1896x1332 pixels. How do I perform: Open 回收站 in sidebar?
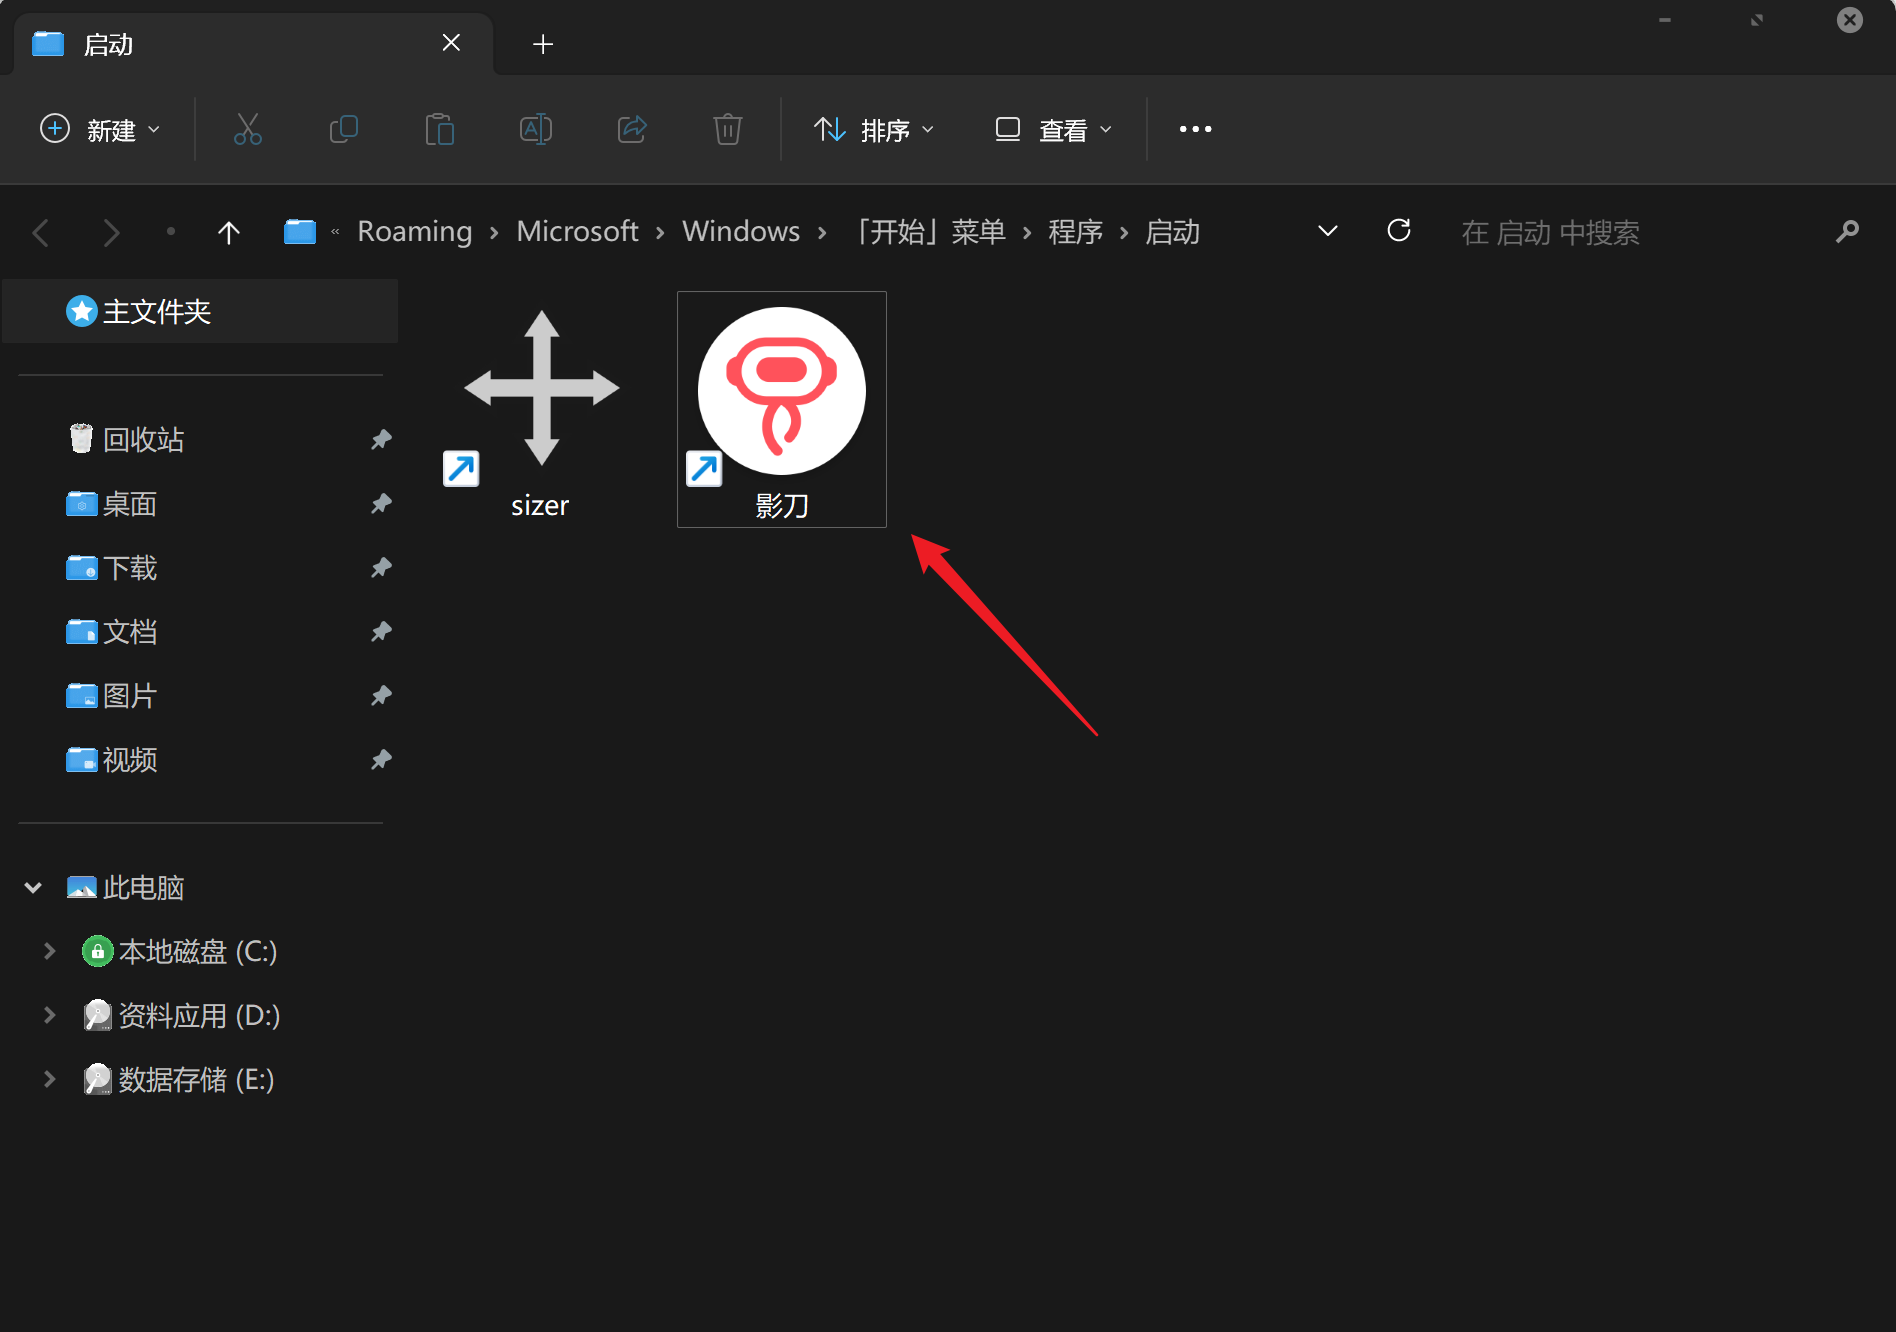coord(143,440)
